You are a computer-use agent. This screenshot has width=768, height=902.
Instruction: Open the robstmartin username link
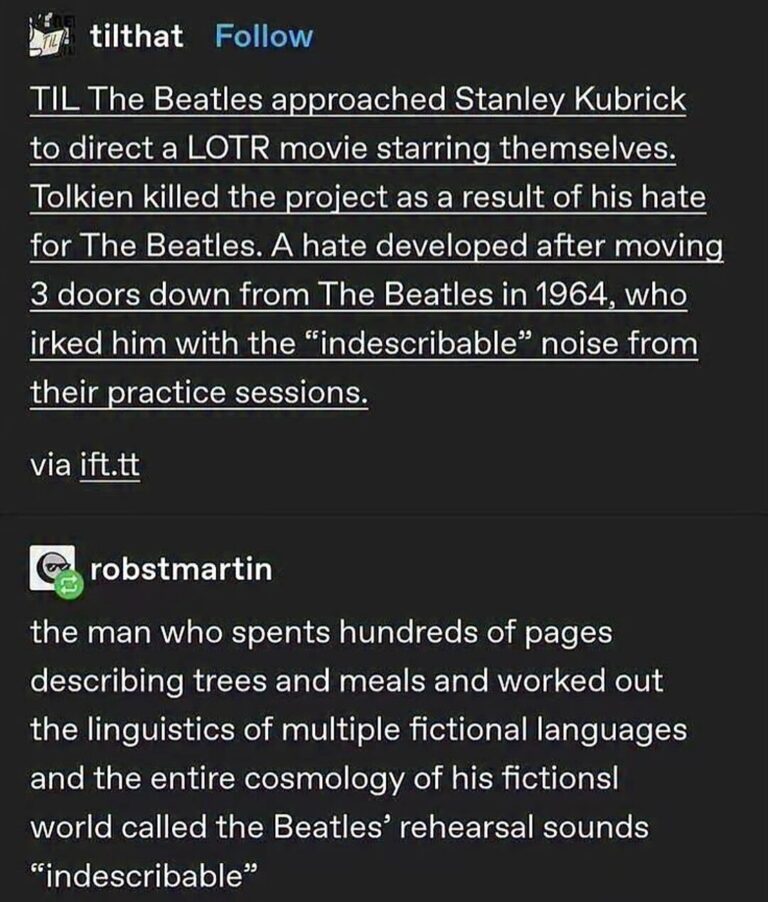(181, 569)
